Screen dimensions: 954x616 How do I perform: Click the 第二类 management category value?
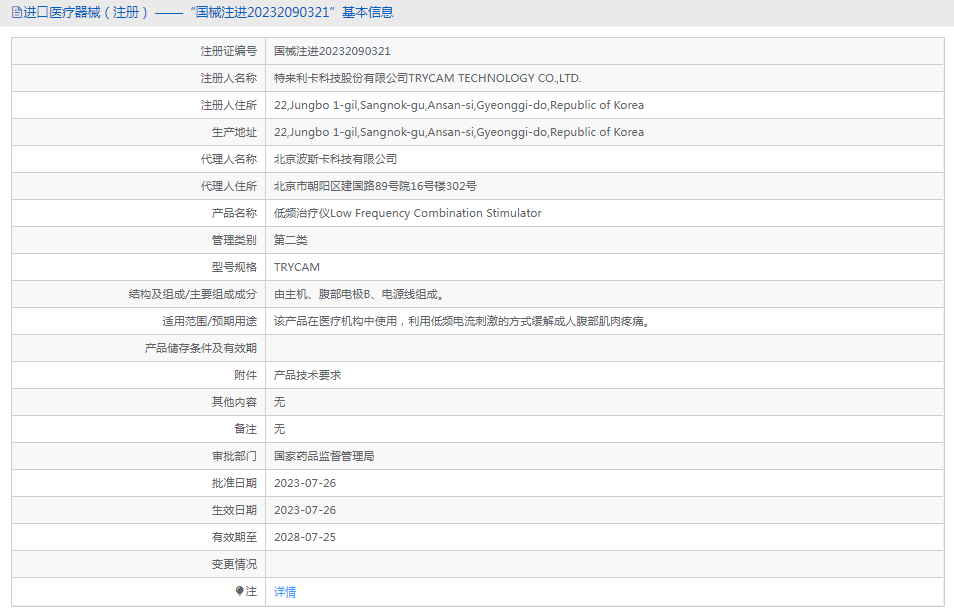(291, 240)
